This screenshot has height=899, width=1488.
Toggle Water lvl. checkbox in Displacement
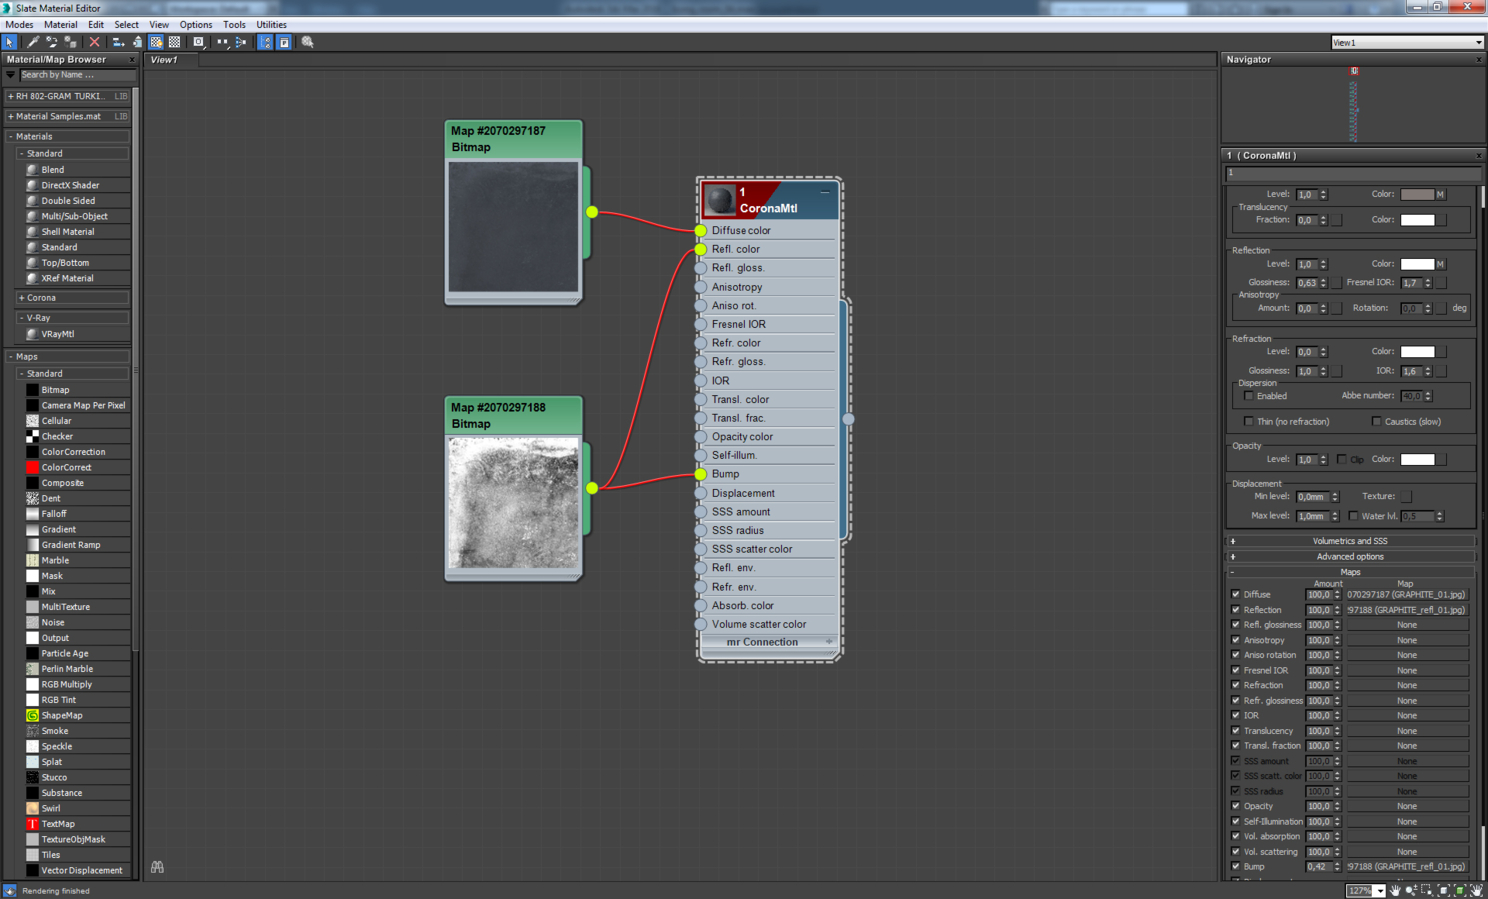pyautogui.click(x=1354, y=516)
